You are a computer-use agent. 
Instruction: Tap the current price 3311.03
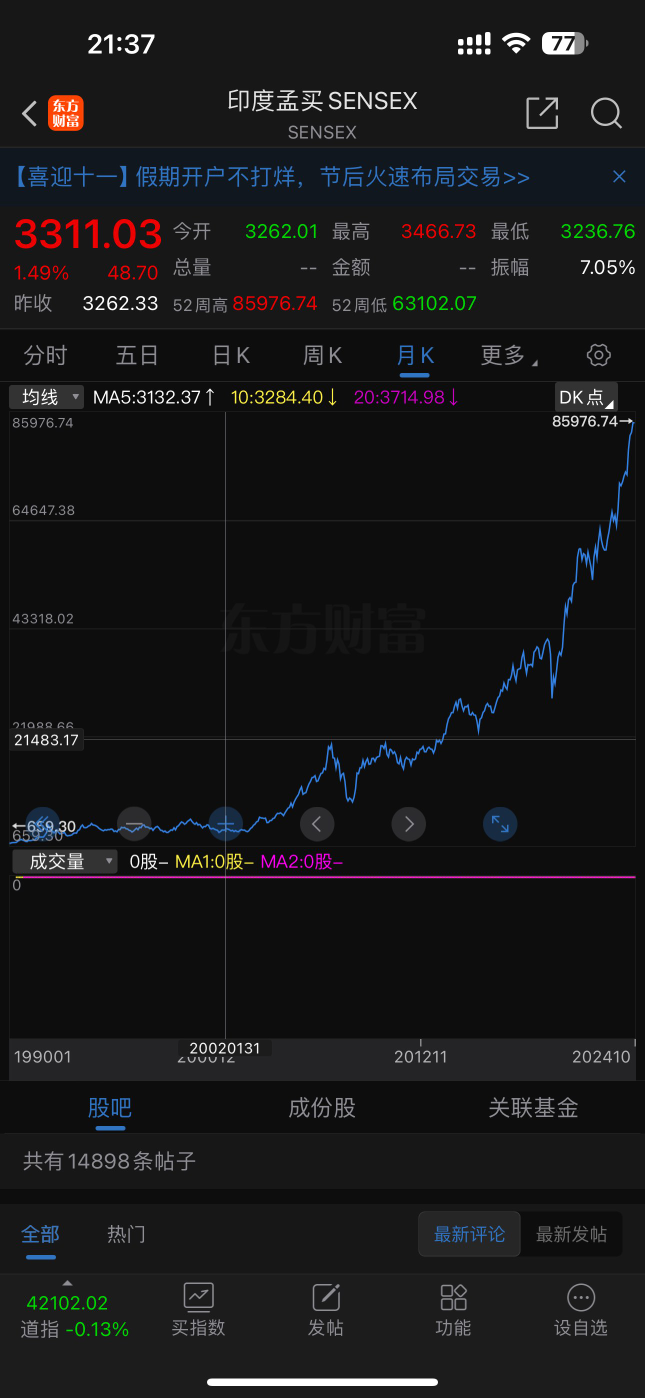(88, 234)
